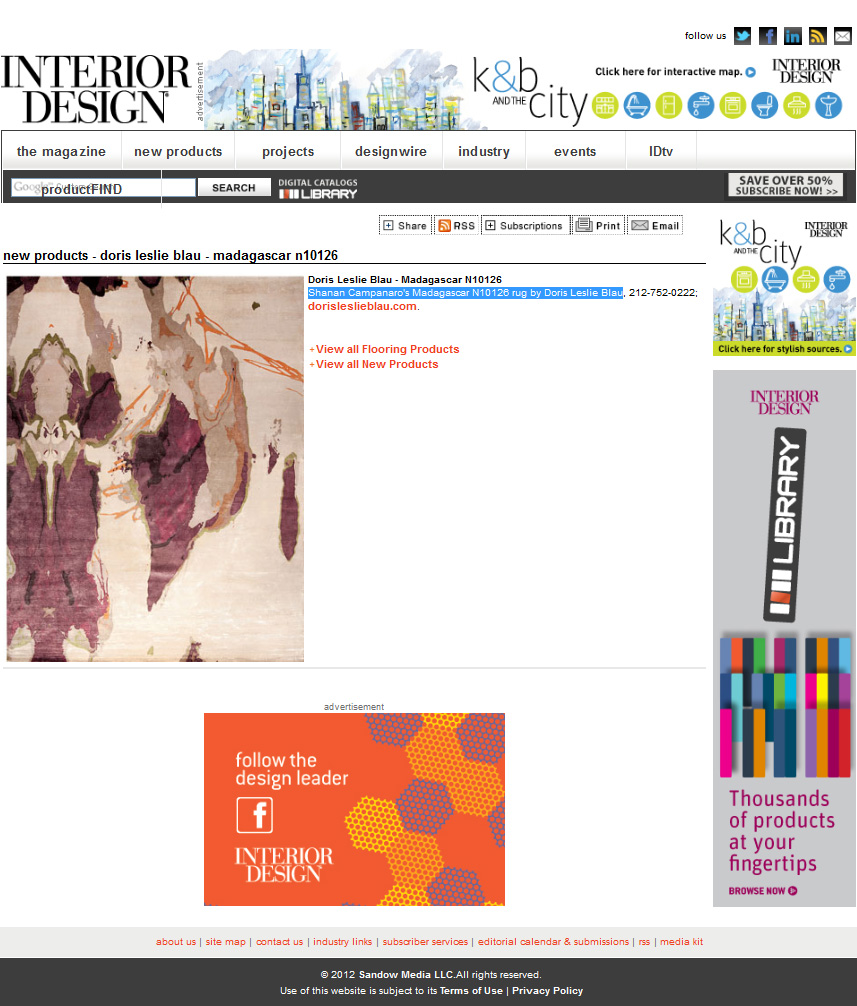The width and height of the screenshot is (857, 1006).
Task: Click the oven icon in sidebar k&b ad
Action: point(744,280)
